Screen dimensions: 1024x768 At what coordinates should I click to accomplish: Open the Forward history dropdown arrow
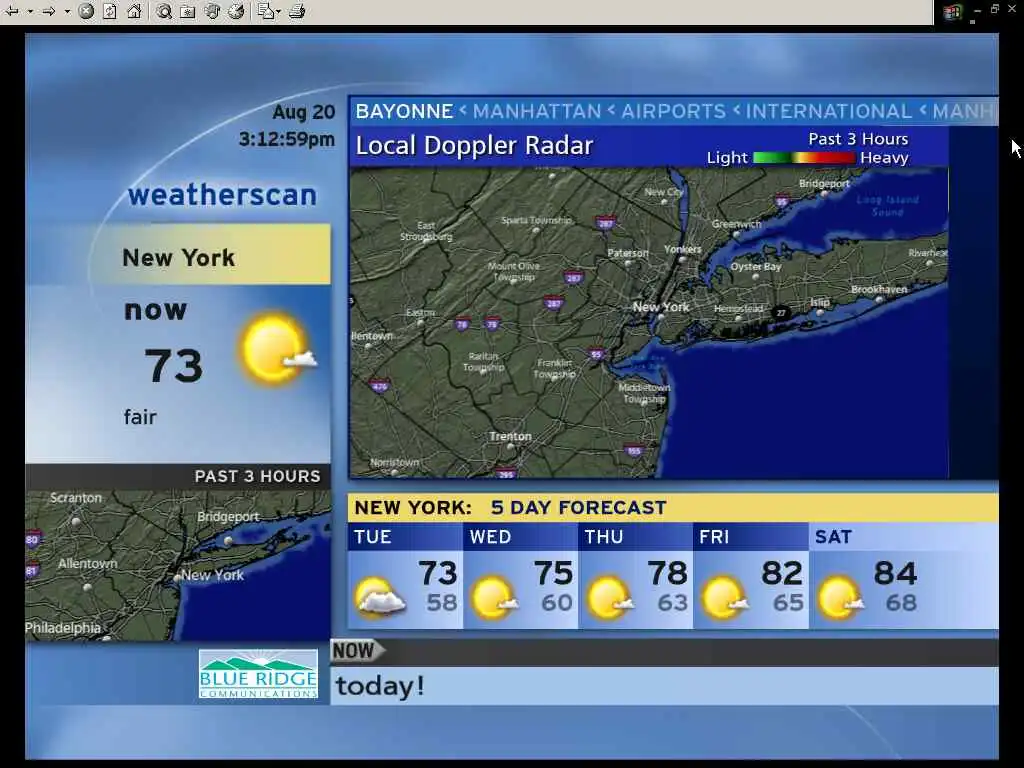point(67,12)
